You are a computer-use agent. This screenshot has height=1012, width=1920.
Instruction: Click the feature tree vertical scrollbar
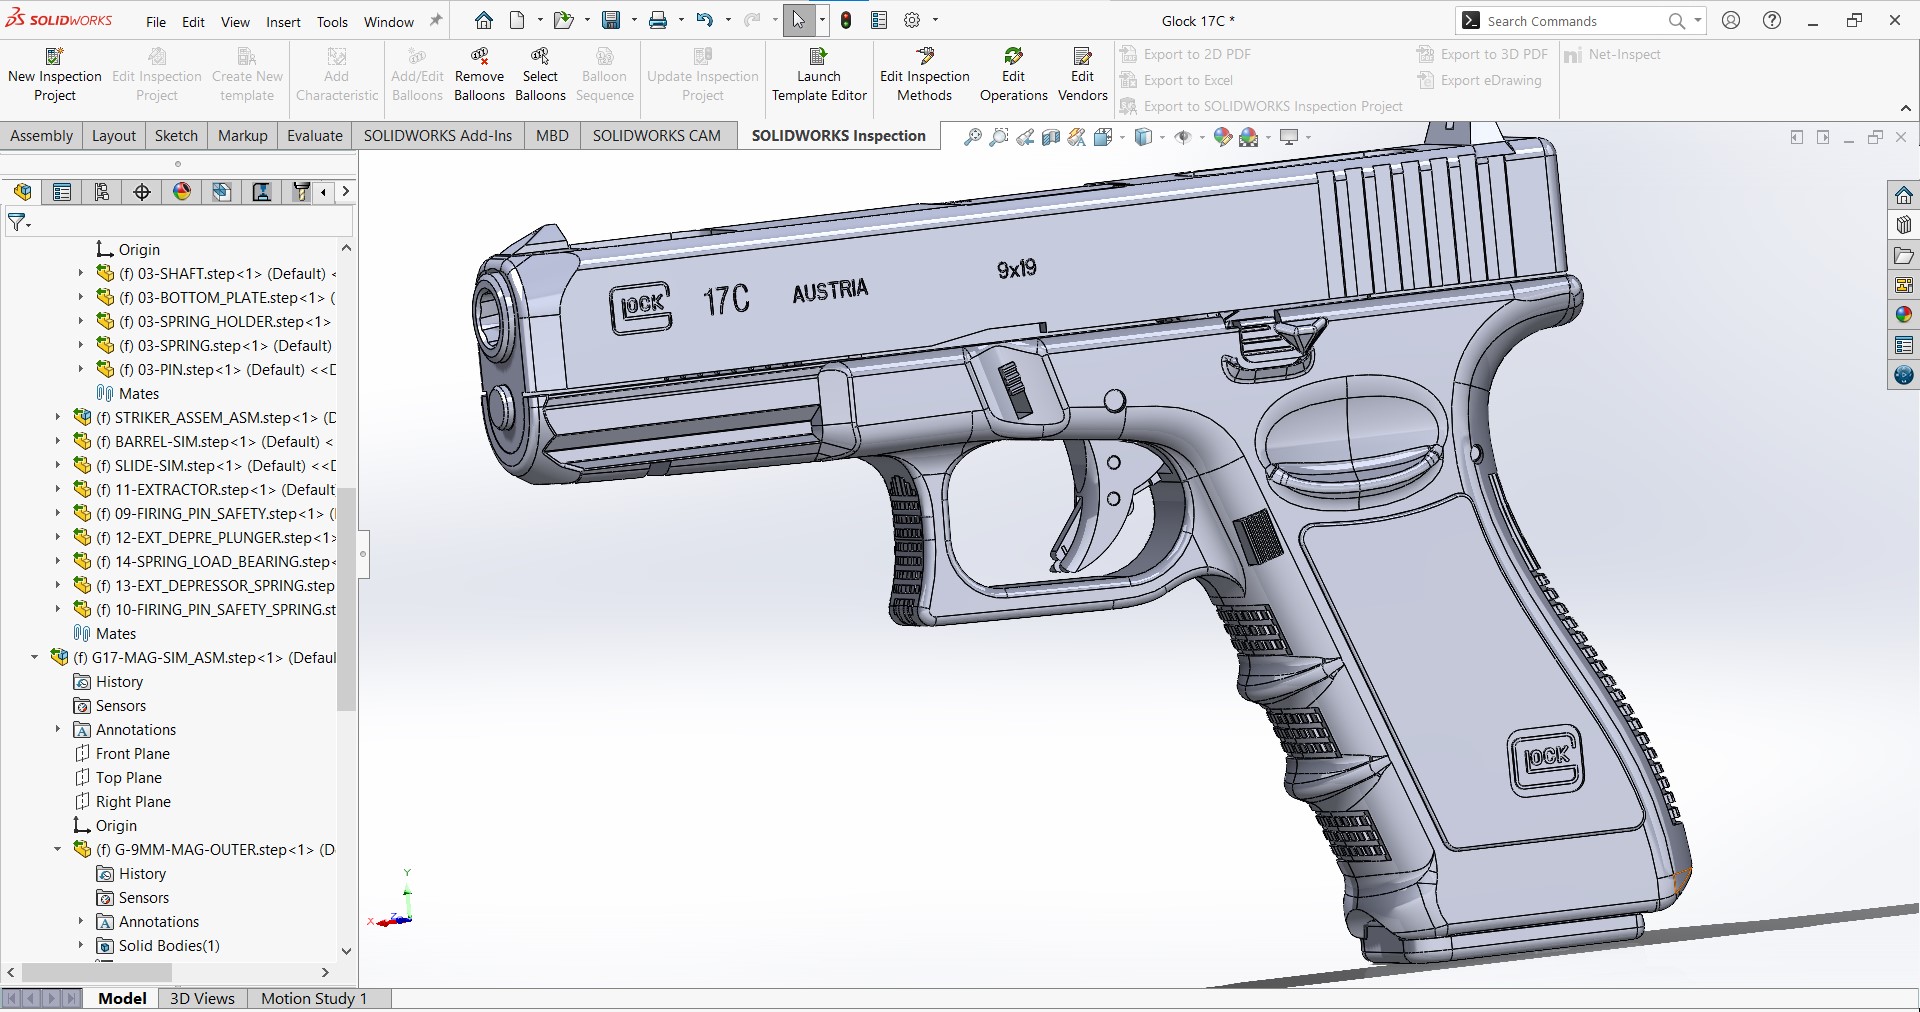346,598
